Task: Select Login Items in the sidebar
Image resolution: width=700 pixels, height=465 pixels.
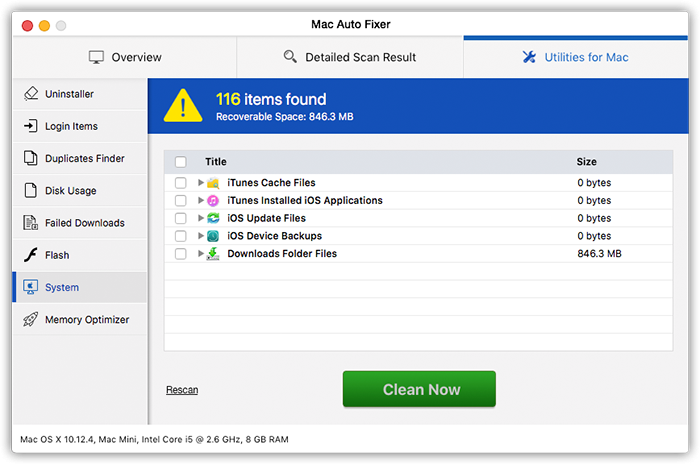Action: coord(80,126)
